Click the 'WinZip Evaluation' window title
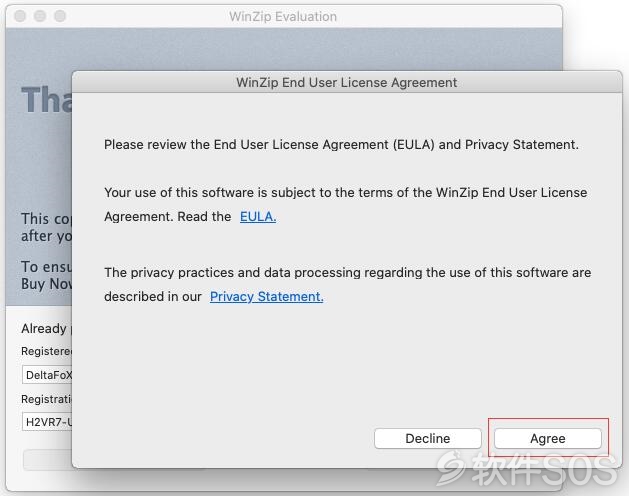This screenshot has height=496, width=629. (283, 16)
